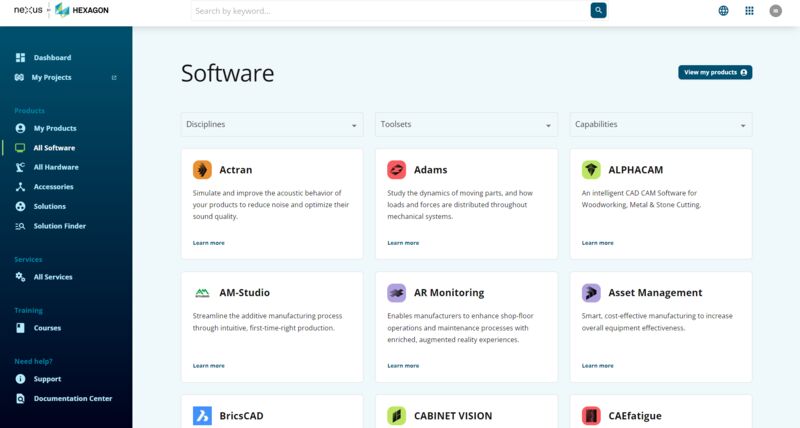Viewport: 800px width, 428px height.
Task: Click the Asset Management product icon
Action: pos(591,293)
